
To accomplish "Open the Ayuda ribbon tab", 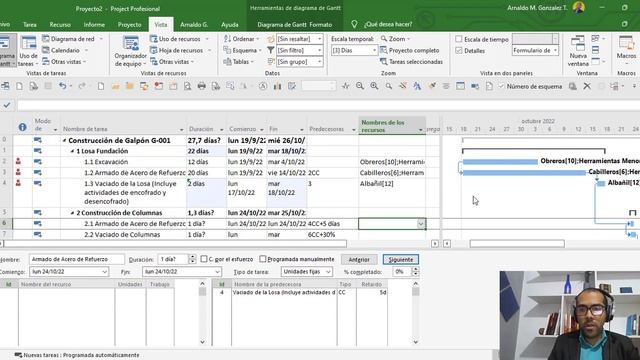I will pyautogui.click(x=229, y=24).
